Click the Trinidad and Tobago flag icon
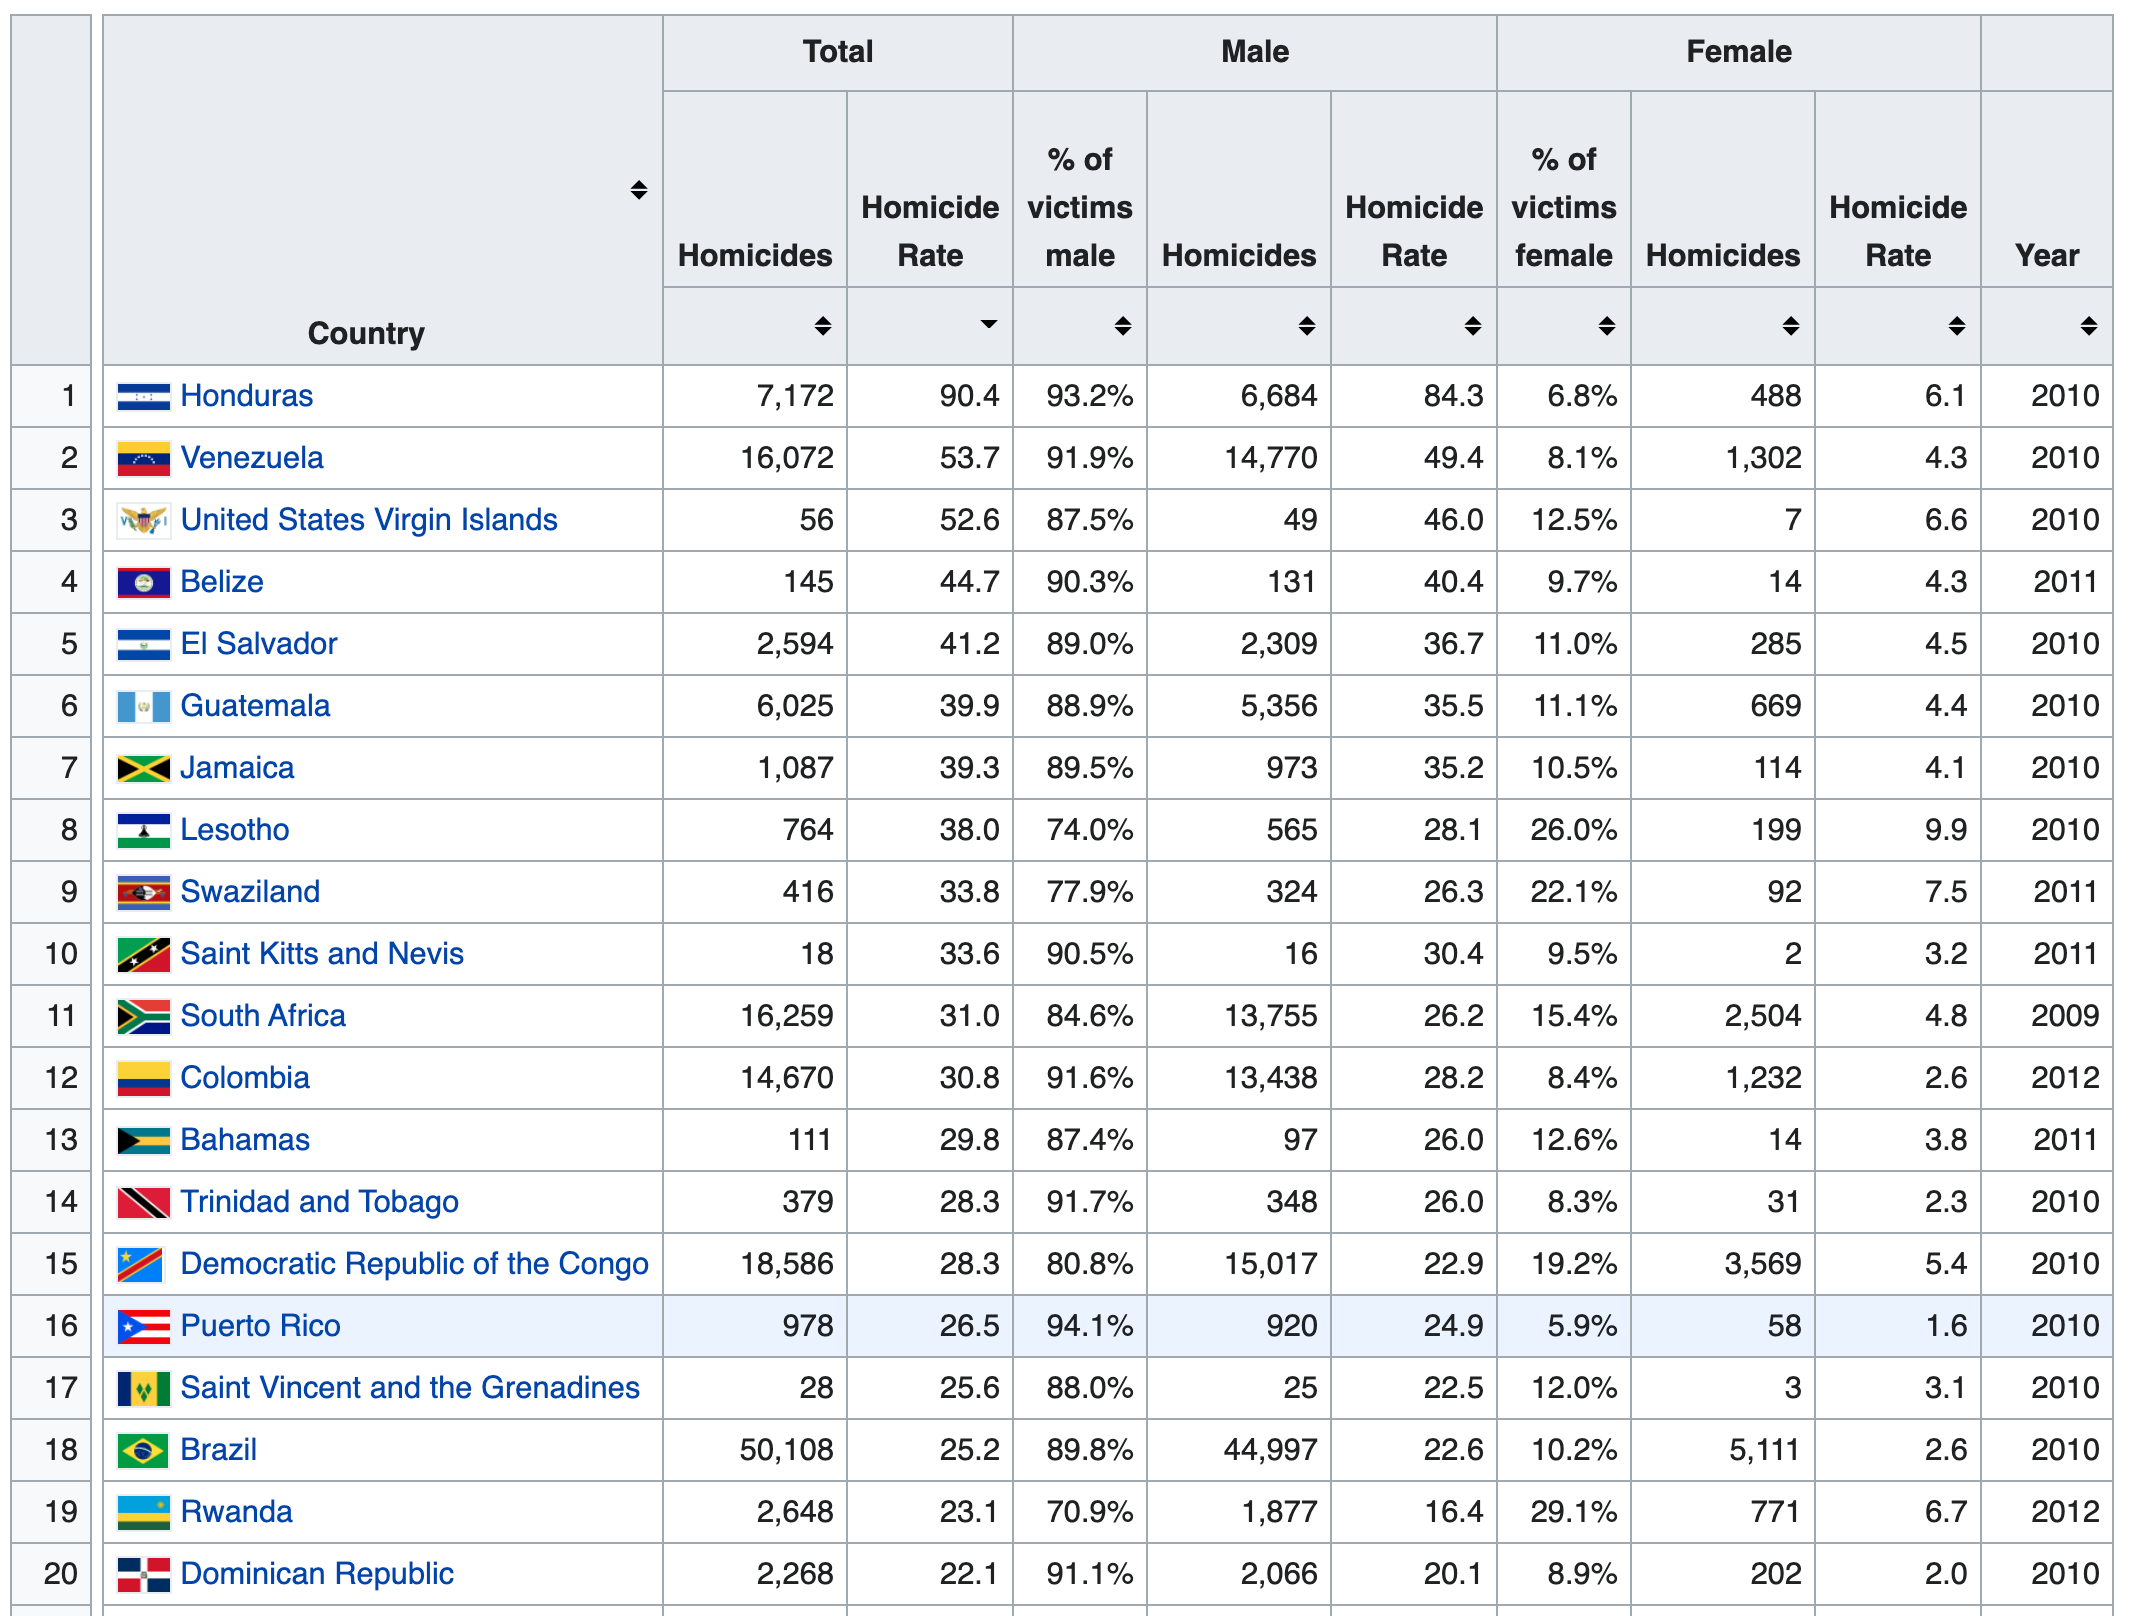The image size is (2130, 1616). coord(143,1203)
